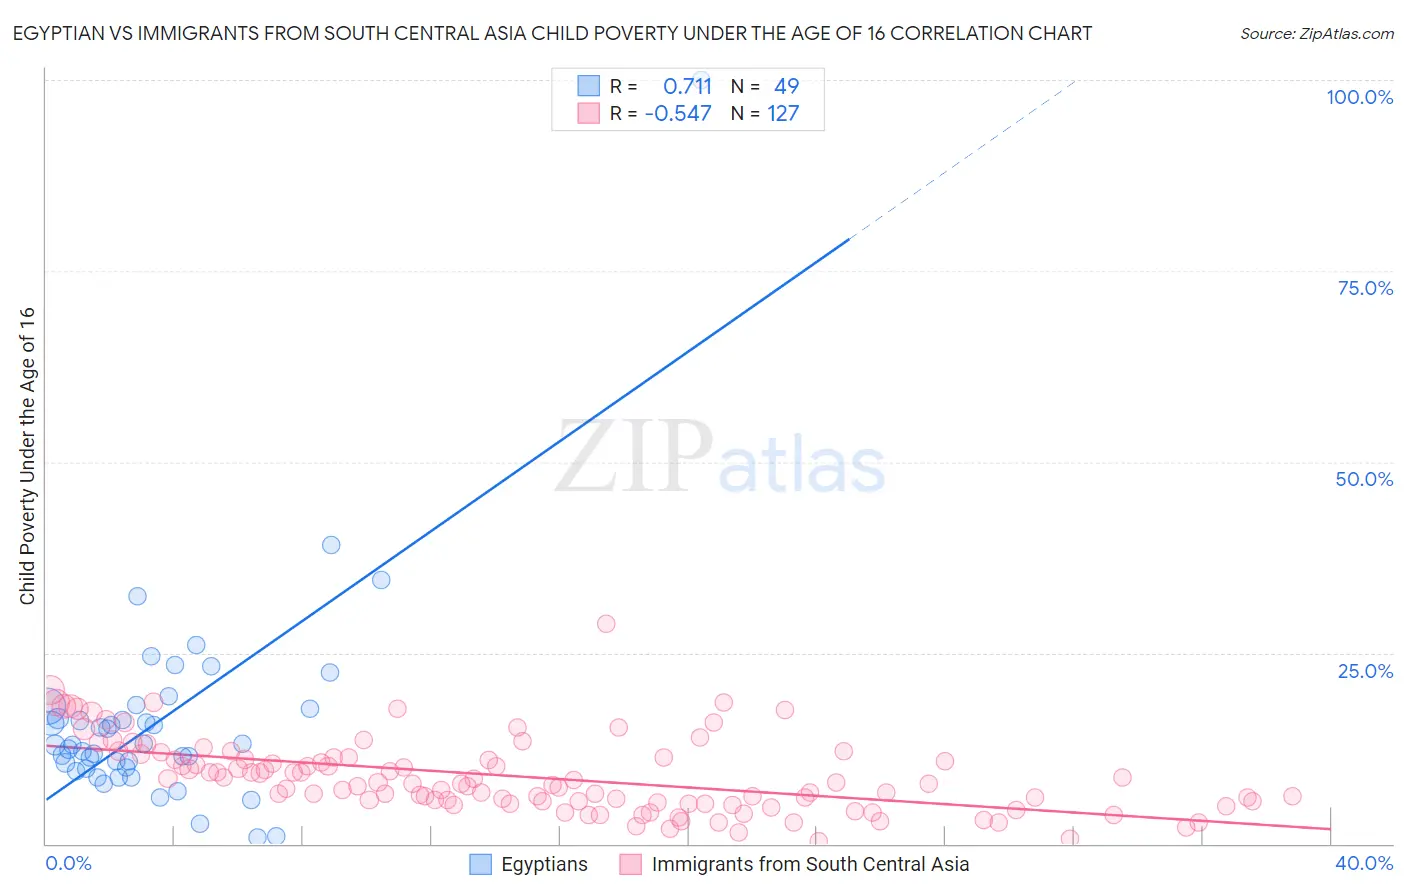1406x892 pixels.
Task: Toggle the Egyptians series legend label
Action: [x=544, y=864]
